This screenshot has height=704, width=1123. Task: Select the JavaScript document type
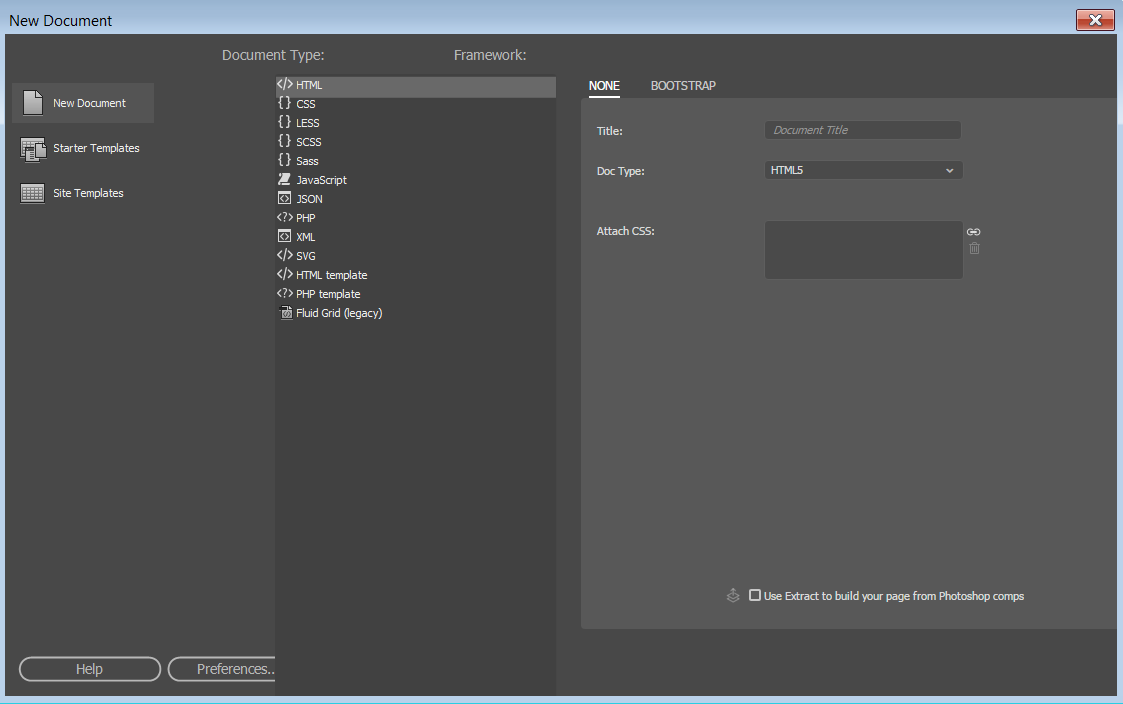coord(320,179)
